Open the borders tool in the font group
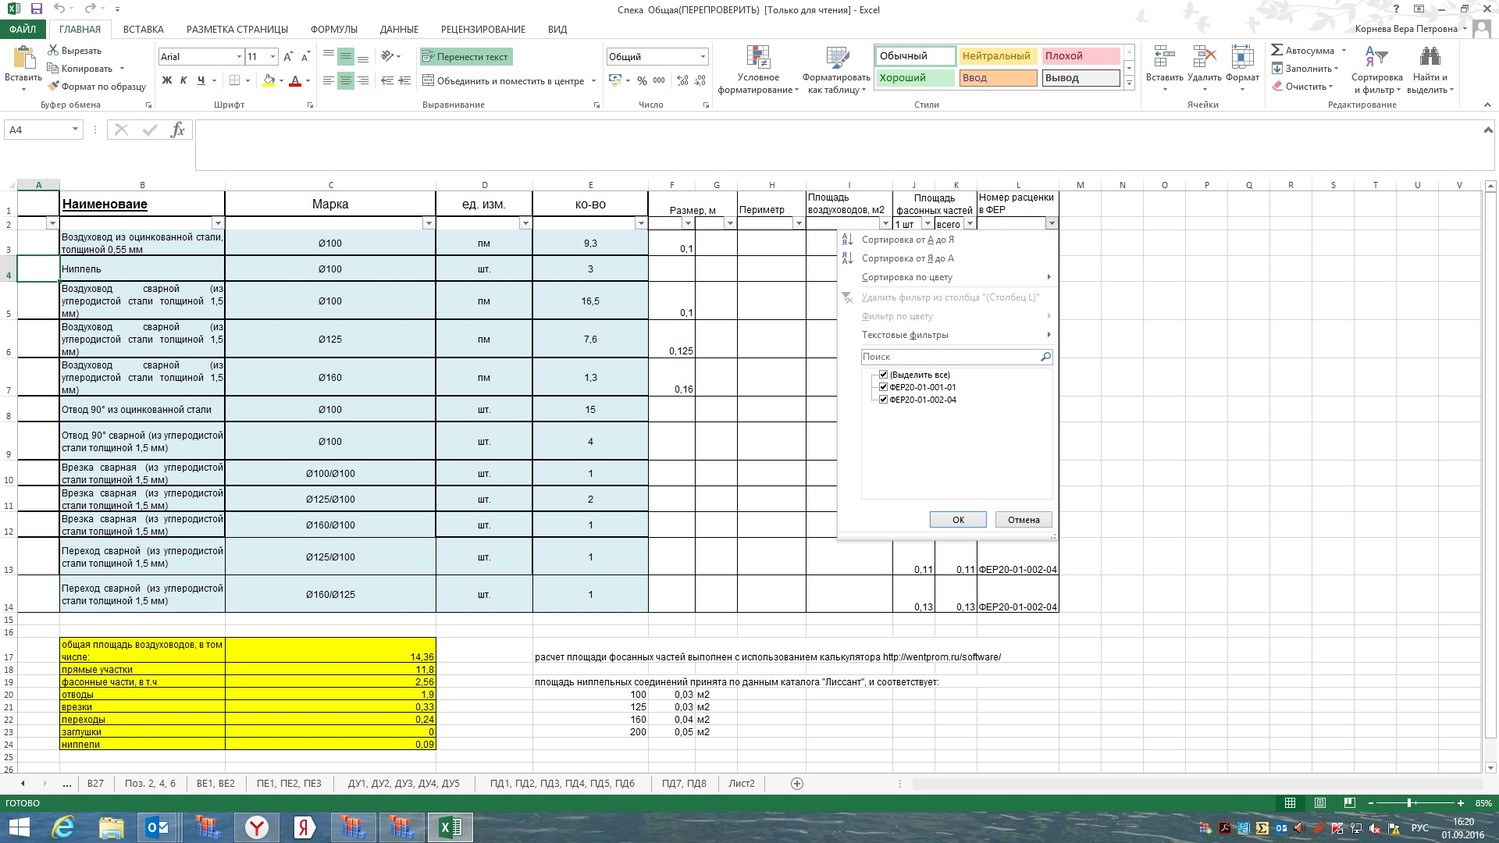The height and width of the screenshot is (843, 1499). click(234, 81)
